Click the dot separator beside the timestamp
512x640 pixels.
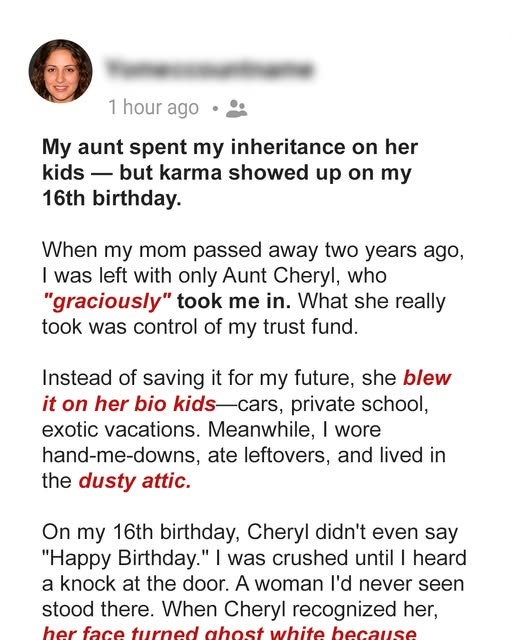[x=215, y=109]
